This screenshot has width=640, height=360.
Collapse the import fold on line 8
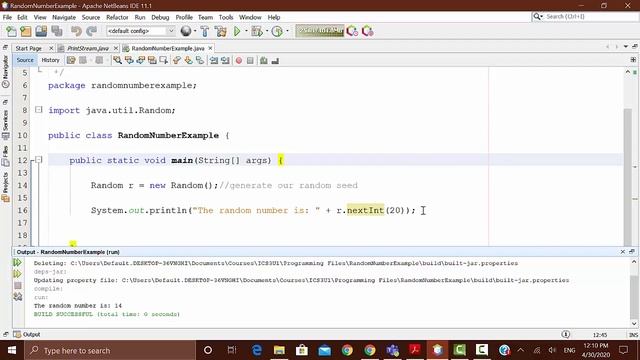tap(38, 110)
